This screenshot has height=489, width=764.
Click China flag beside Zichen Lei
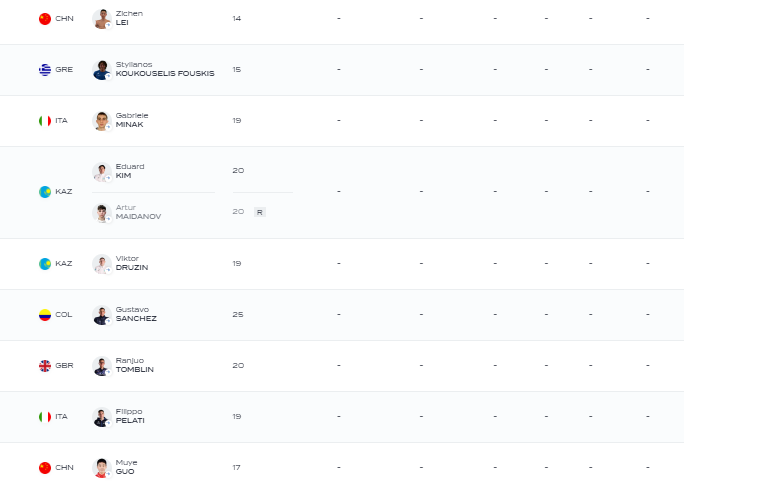tap(45, 19)
